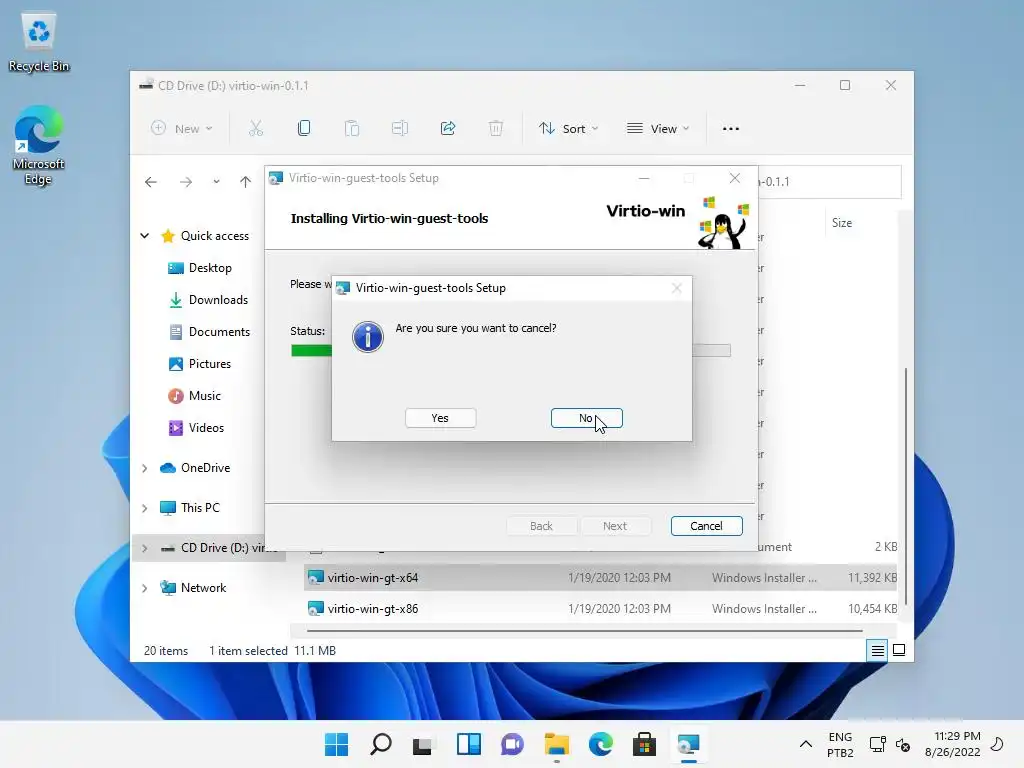Viewport: 1024px width, 768px height.
Task: Expand the OneDrive tree node
Action: (145, 468)
